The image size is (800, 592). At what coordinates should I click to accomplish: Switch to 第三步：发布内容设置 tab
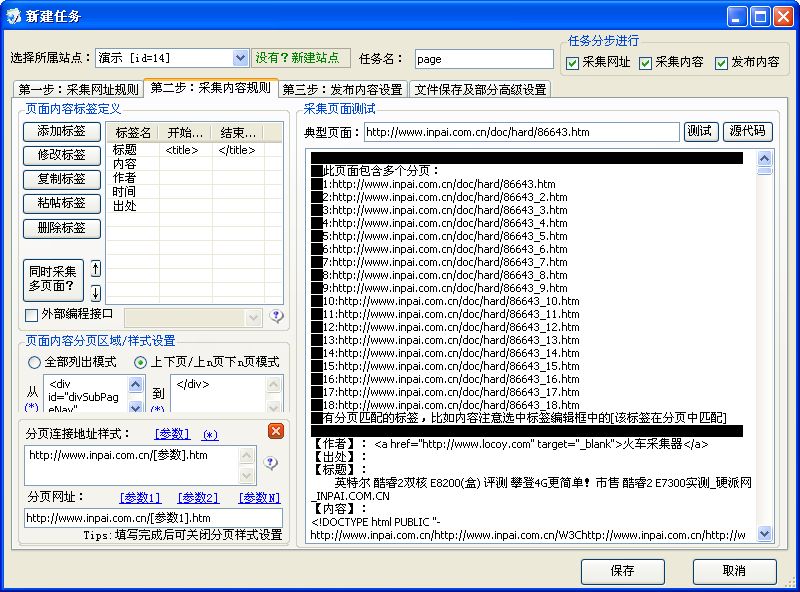tap(342, 89)
